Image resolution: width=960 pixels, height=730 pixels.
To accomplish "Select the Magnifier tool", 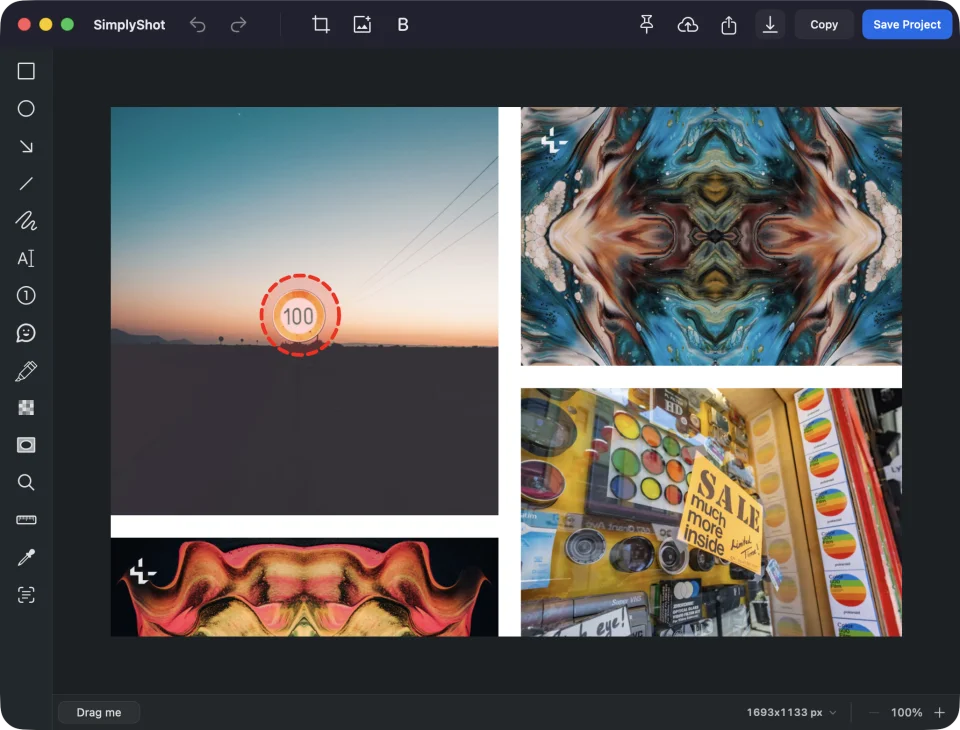I will click(26, 483).
